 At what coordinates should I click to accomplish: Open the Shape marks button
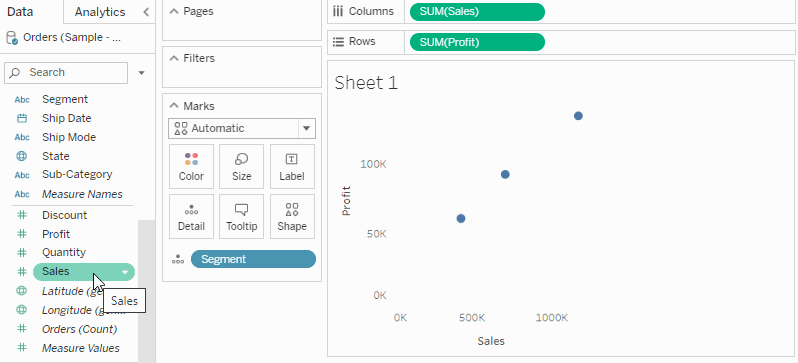[x=292, y=216]
